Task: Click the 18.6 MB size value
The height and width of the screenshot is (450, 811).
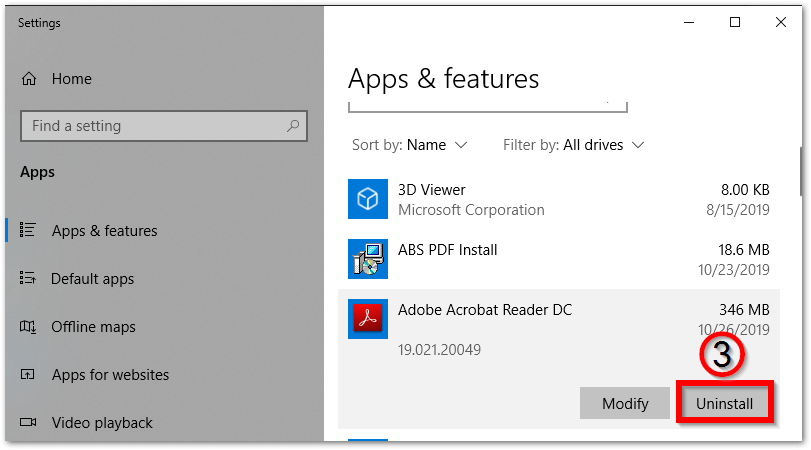Action: [x=744, y=250]
